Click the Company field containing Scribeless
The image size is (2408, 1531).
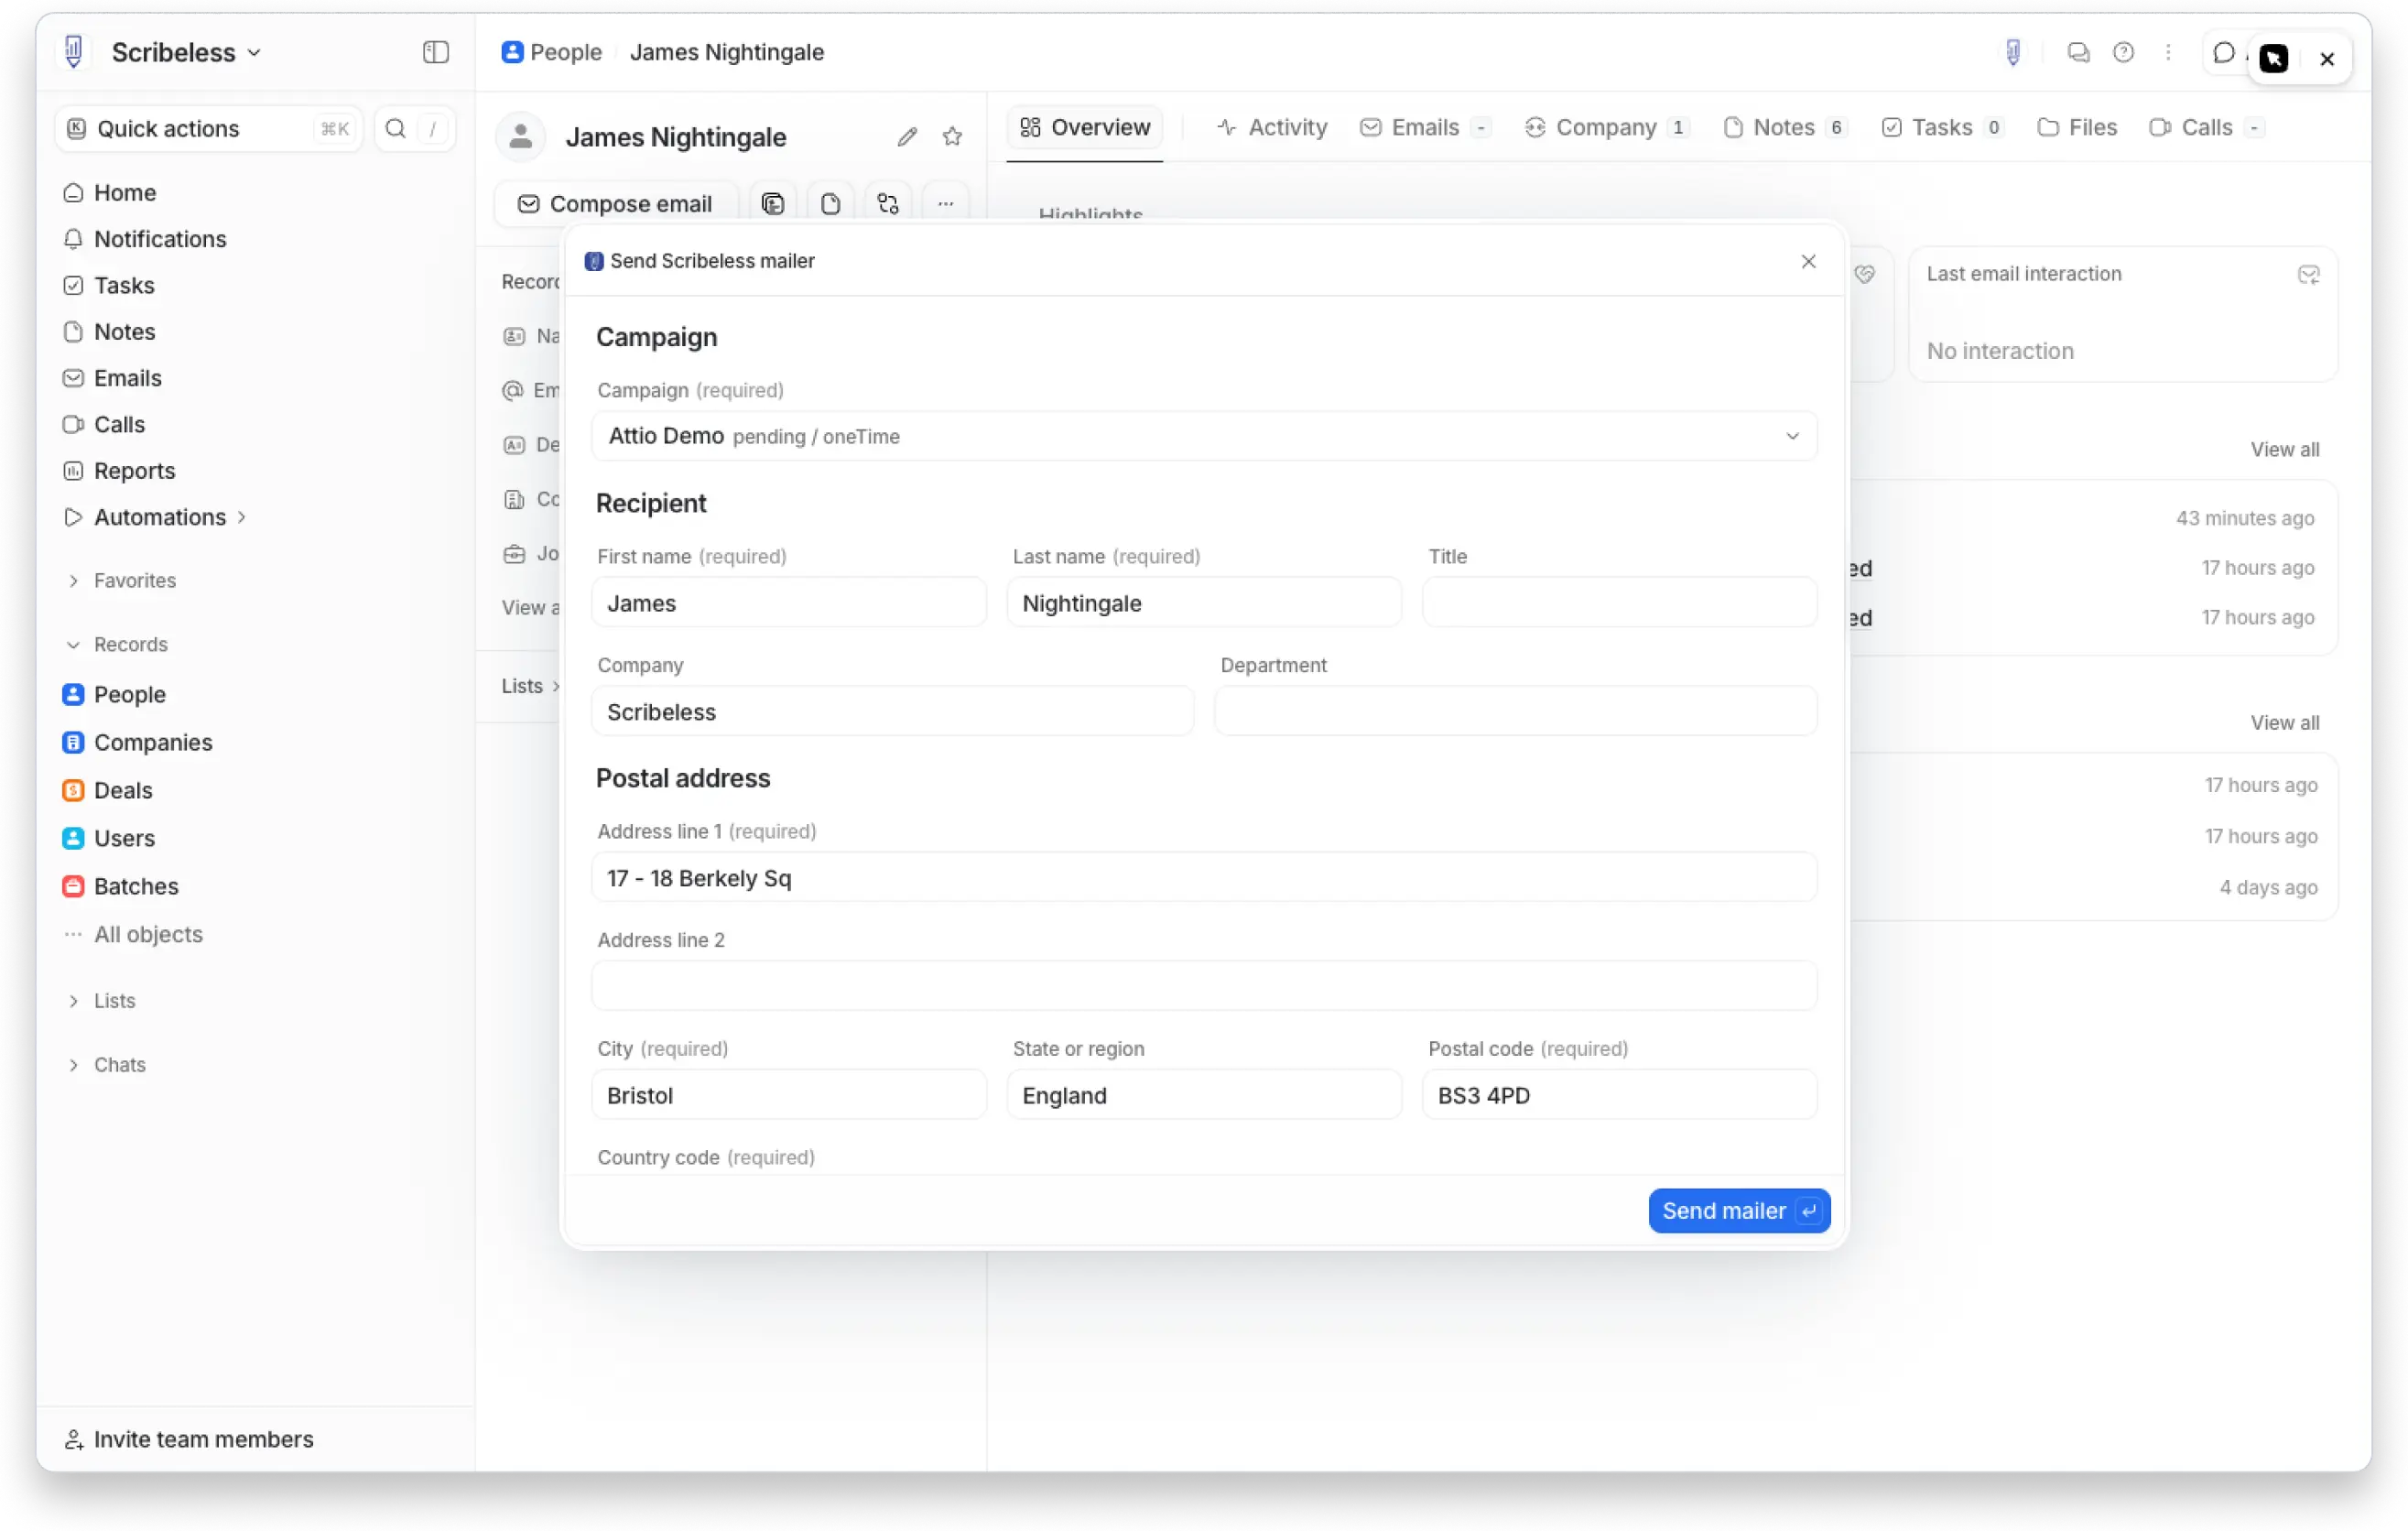tap(892, 712)
